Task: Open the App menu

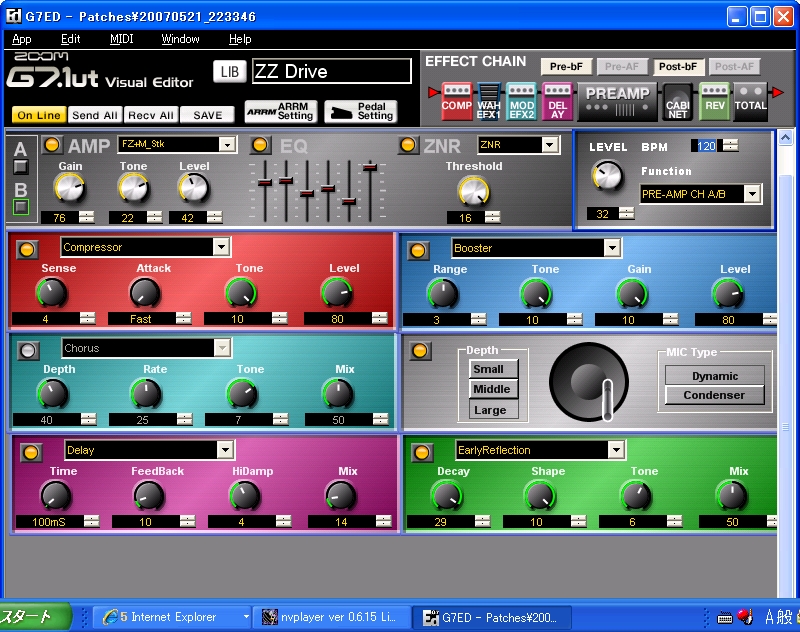Action: 21,39
